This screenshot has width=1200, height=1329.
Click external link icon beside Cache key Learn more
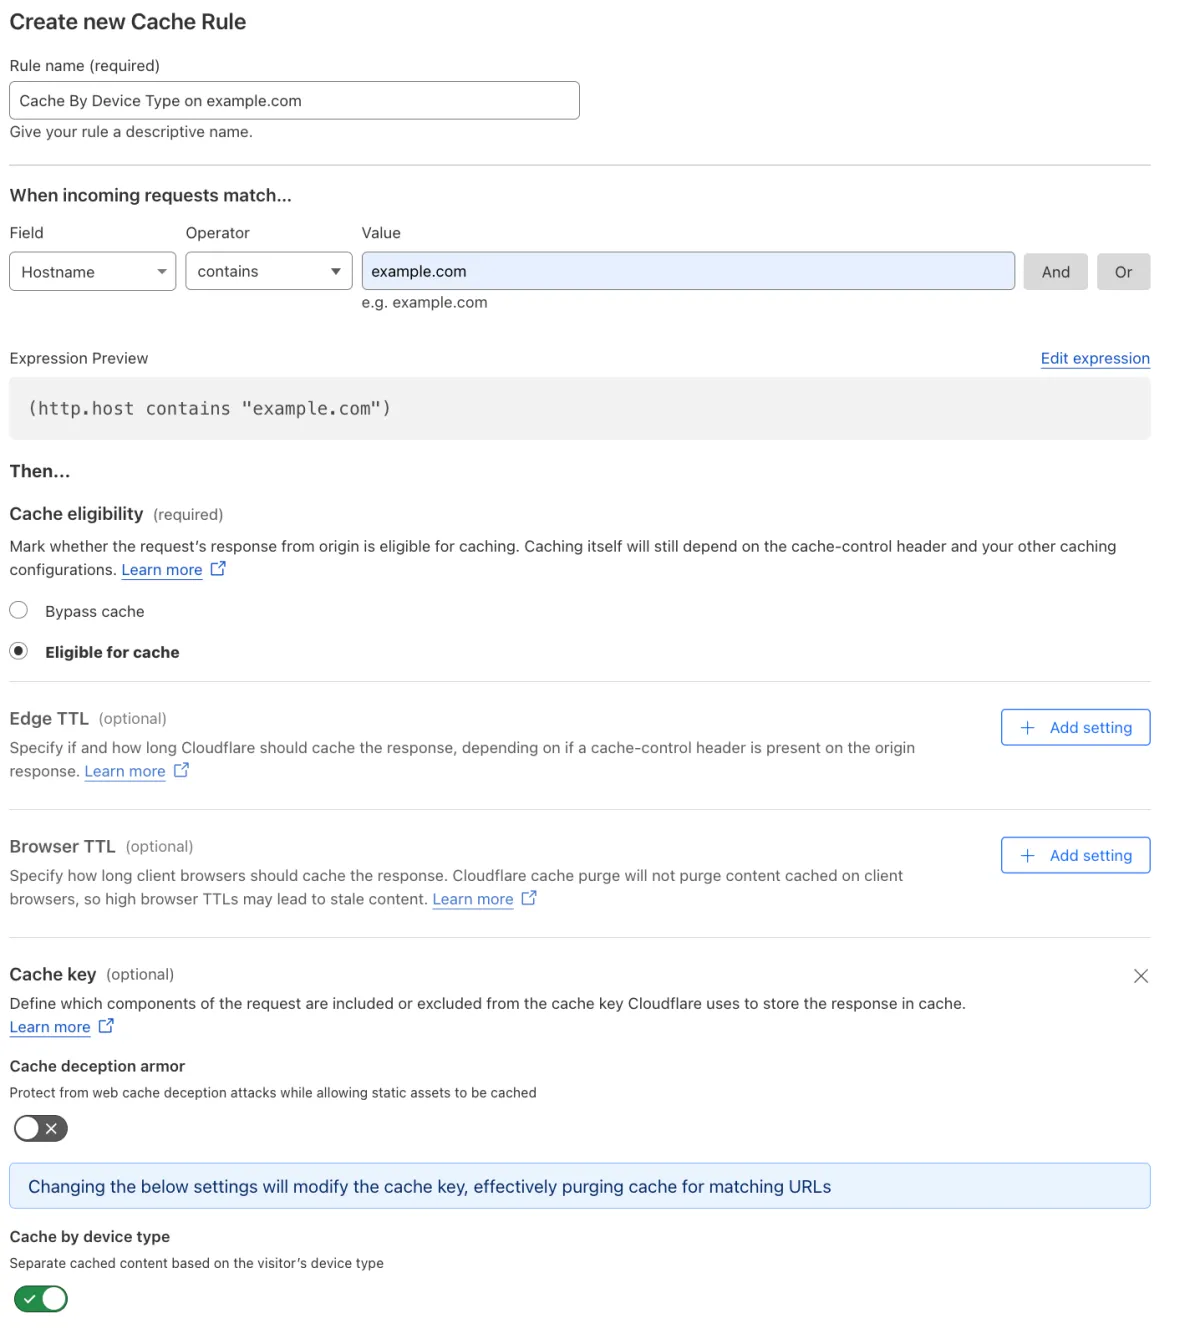click(x=106, y=1026)
